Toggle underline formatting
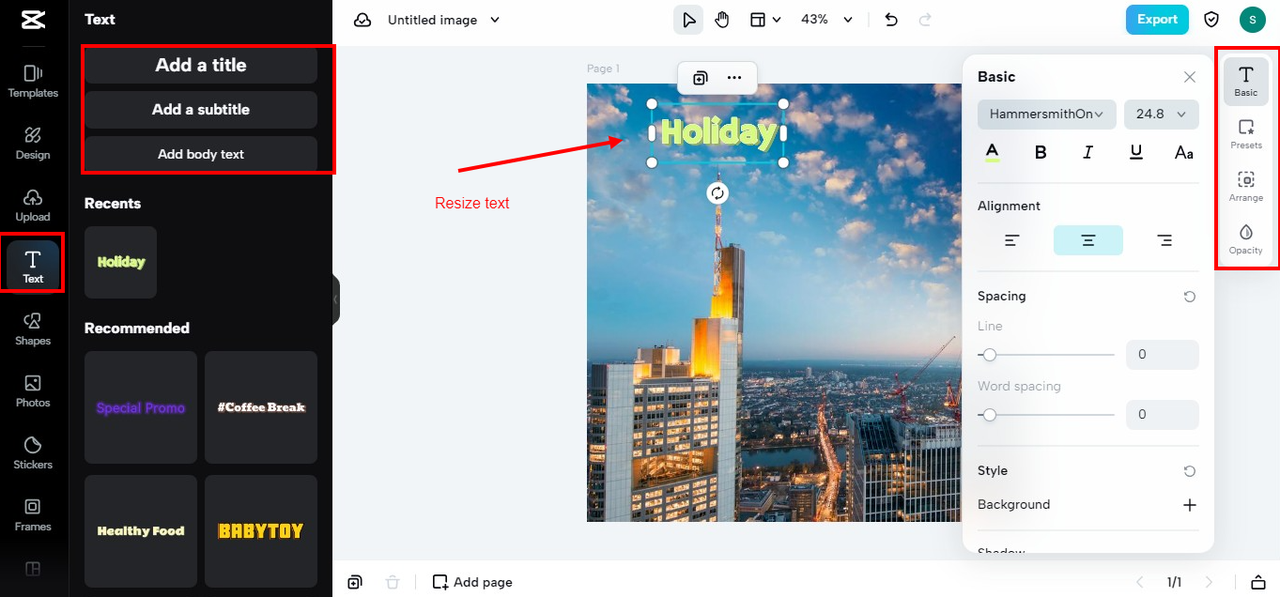The image size is (1280, 597). coord(1136,152)
